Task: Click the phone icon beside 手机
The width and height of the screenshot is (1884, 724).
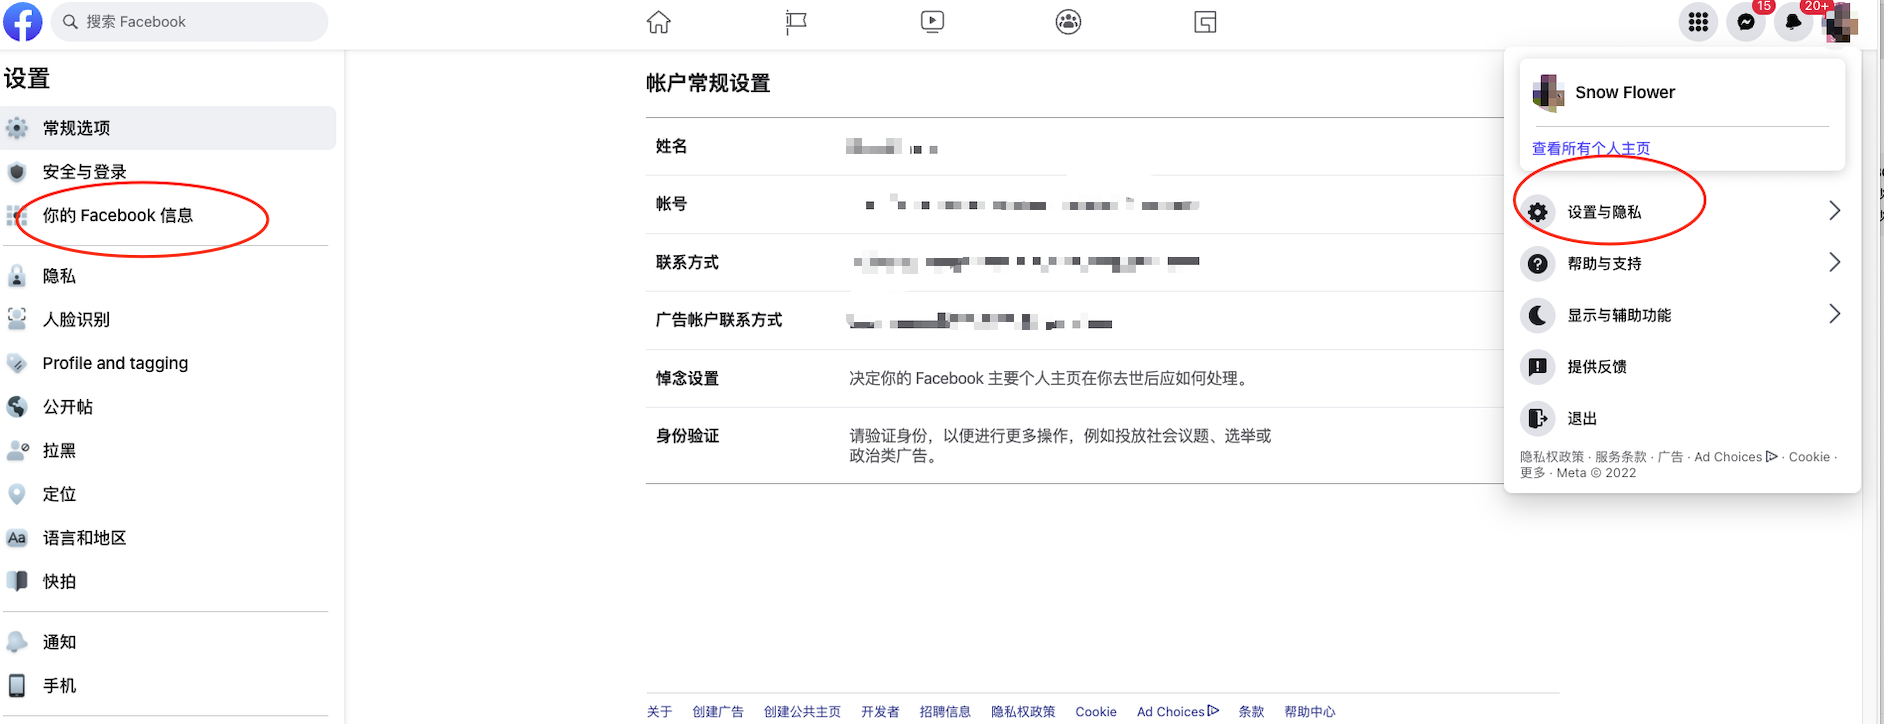Action: pyautogui.click(x=17, y=686)
